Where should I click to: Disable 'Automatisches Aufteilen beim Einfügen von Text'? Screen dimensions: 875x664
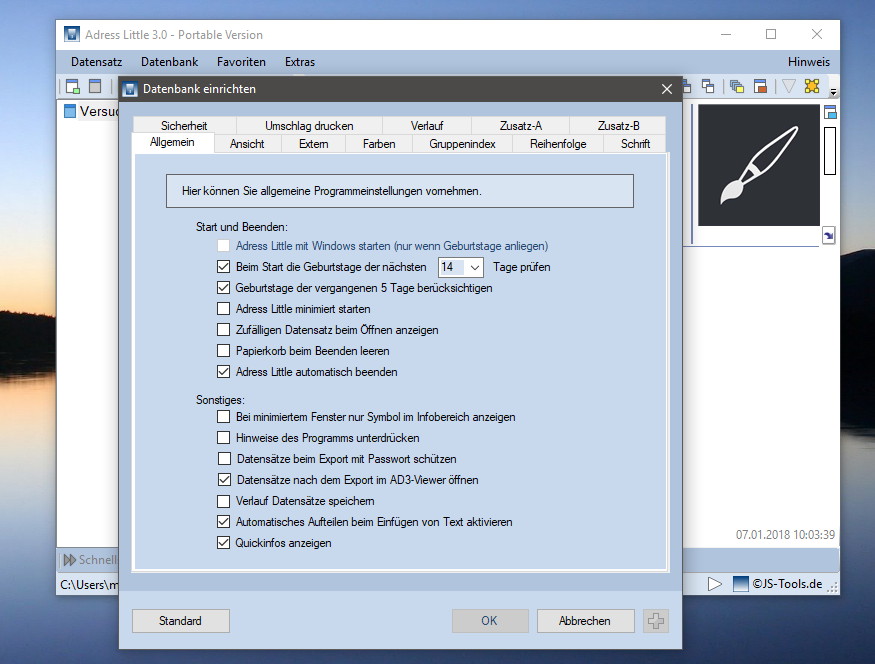(223, 522)
